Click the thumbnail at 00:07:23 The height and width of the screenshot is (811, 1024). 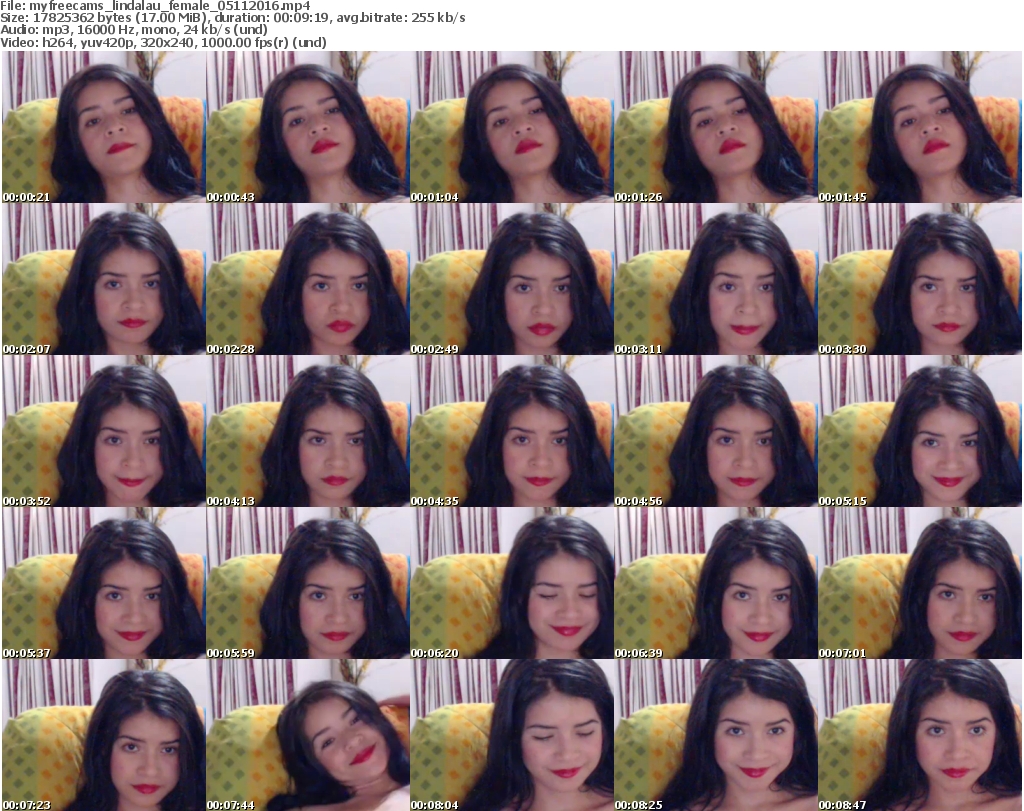pyautogui.click(x=103, y=735)
